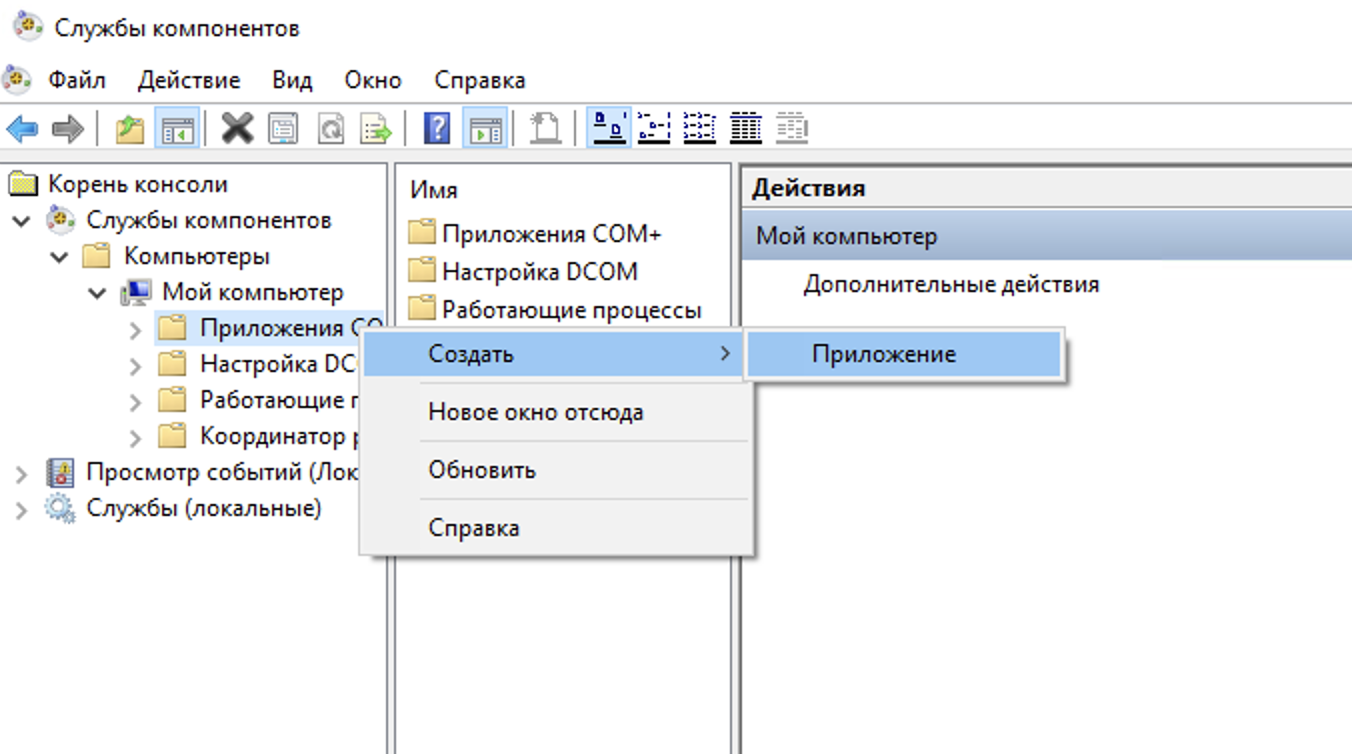Viewport: 1352px width, 754px height.
Task: Click the Delete X toolbar icon
Action: (x=237, y=128)
